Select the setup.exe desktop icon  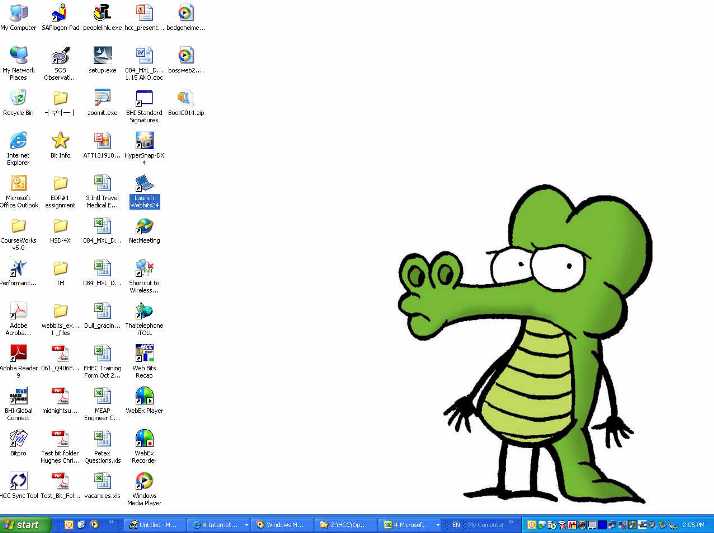(102, 60)
